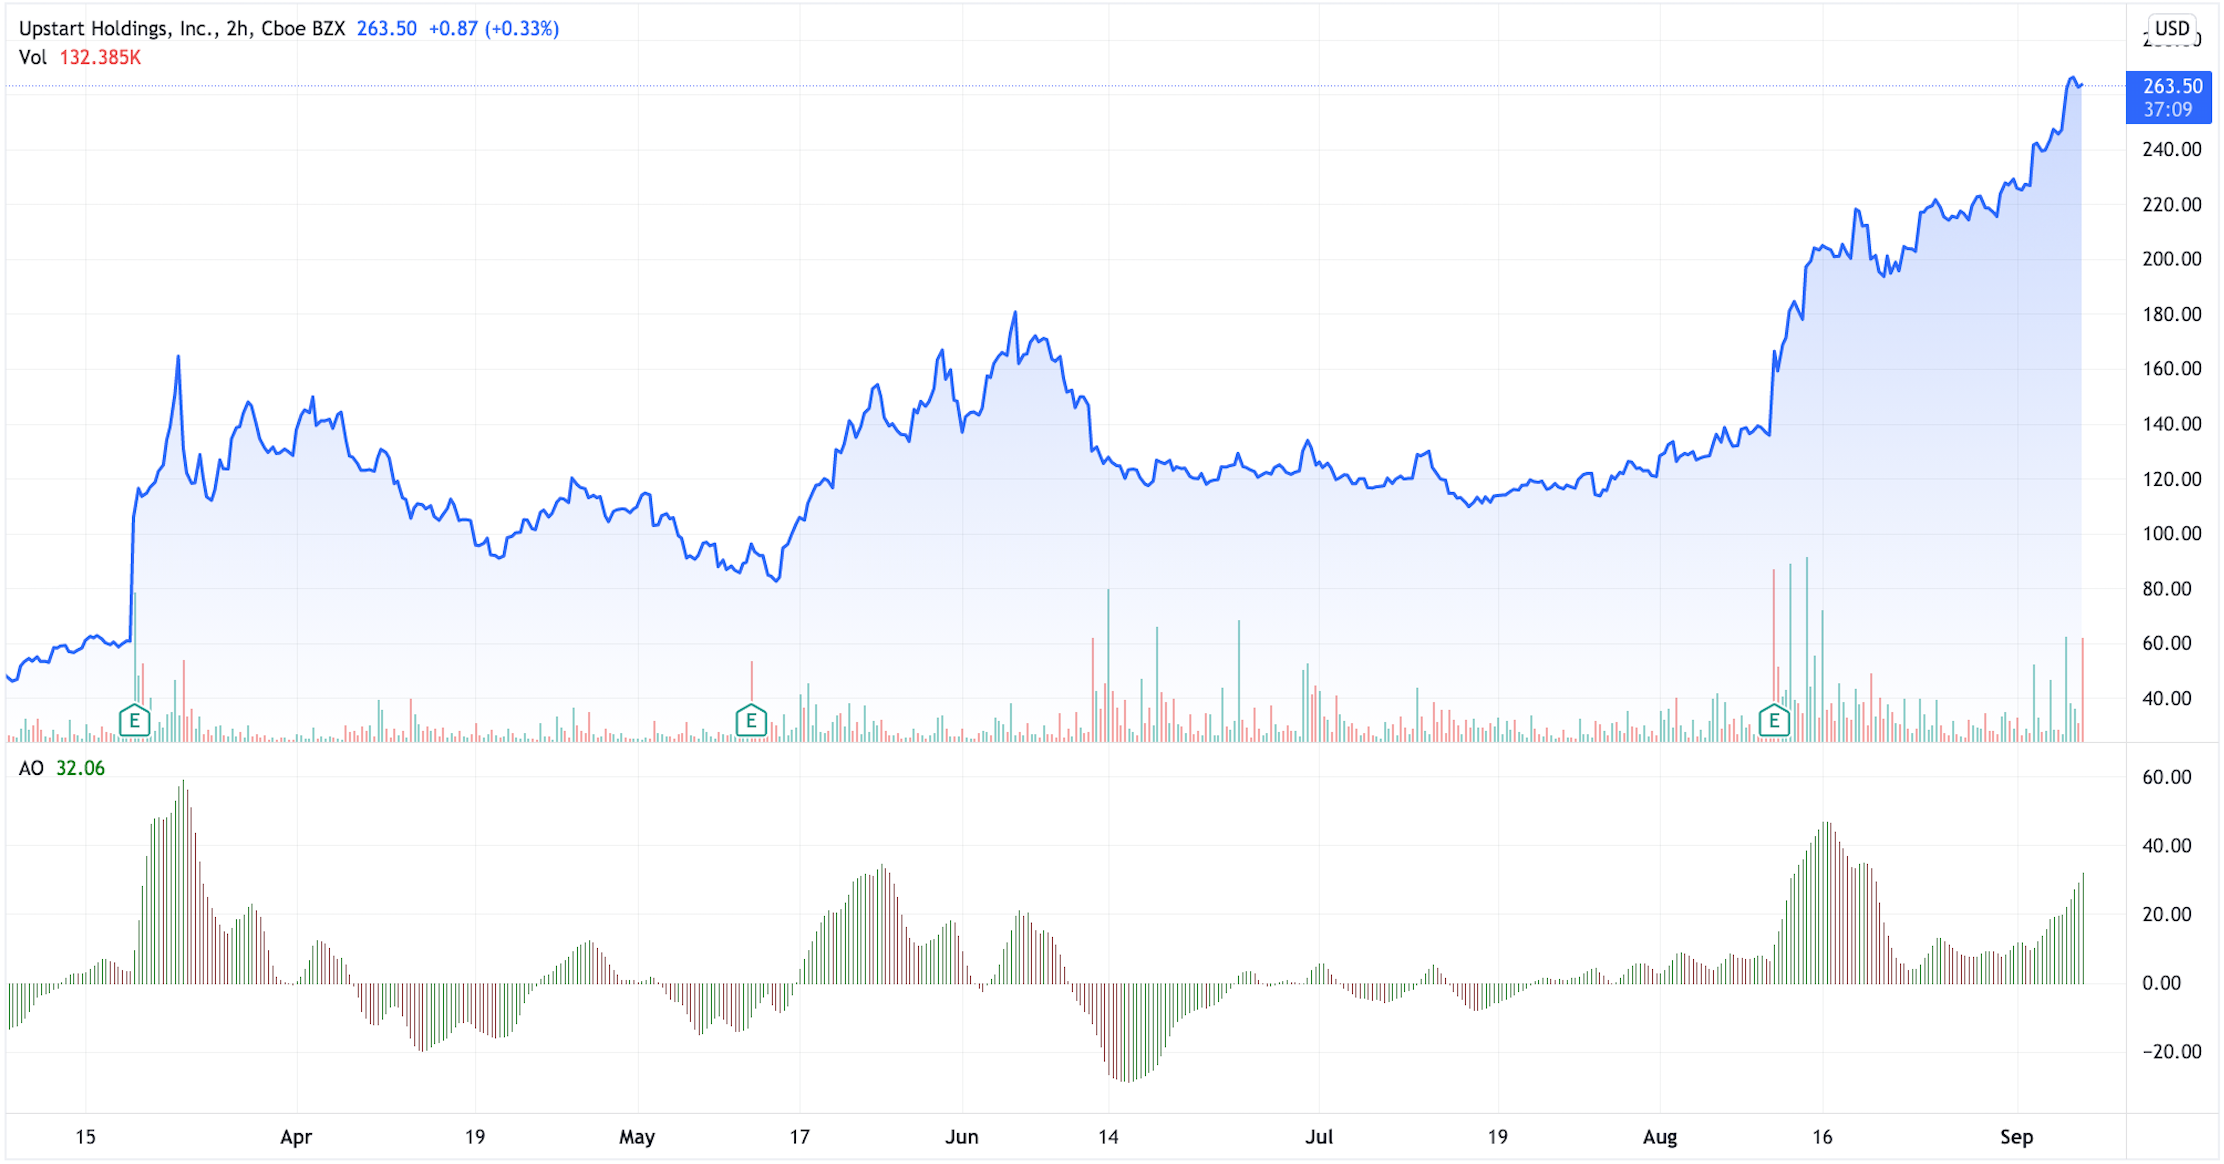Click the 240.00 price scale label

(x=2171, y=150)
